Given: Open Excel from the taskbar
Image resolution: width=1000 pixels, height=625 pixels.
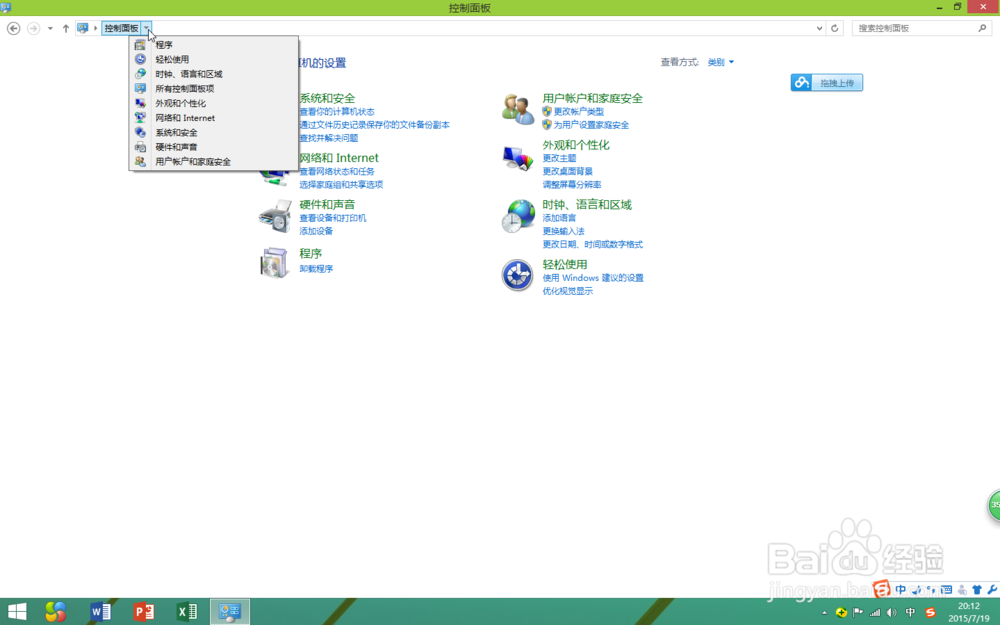Looking at the screenshot, I should pos(186,611).
